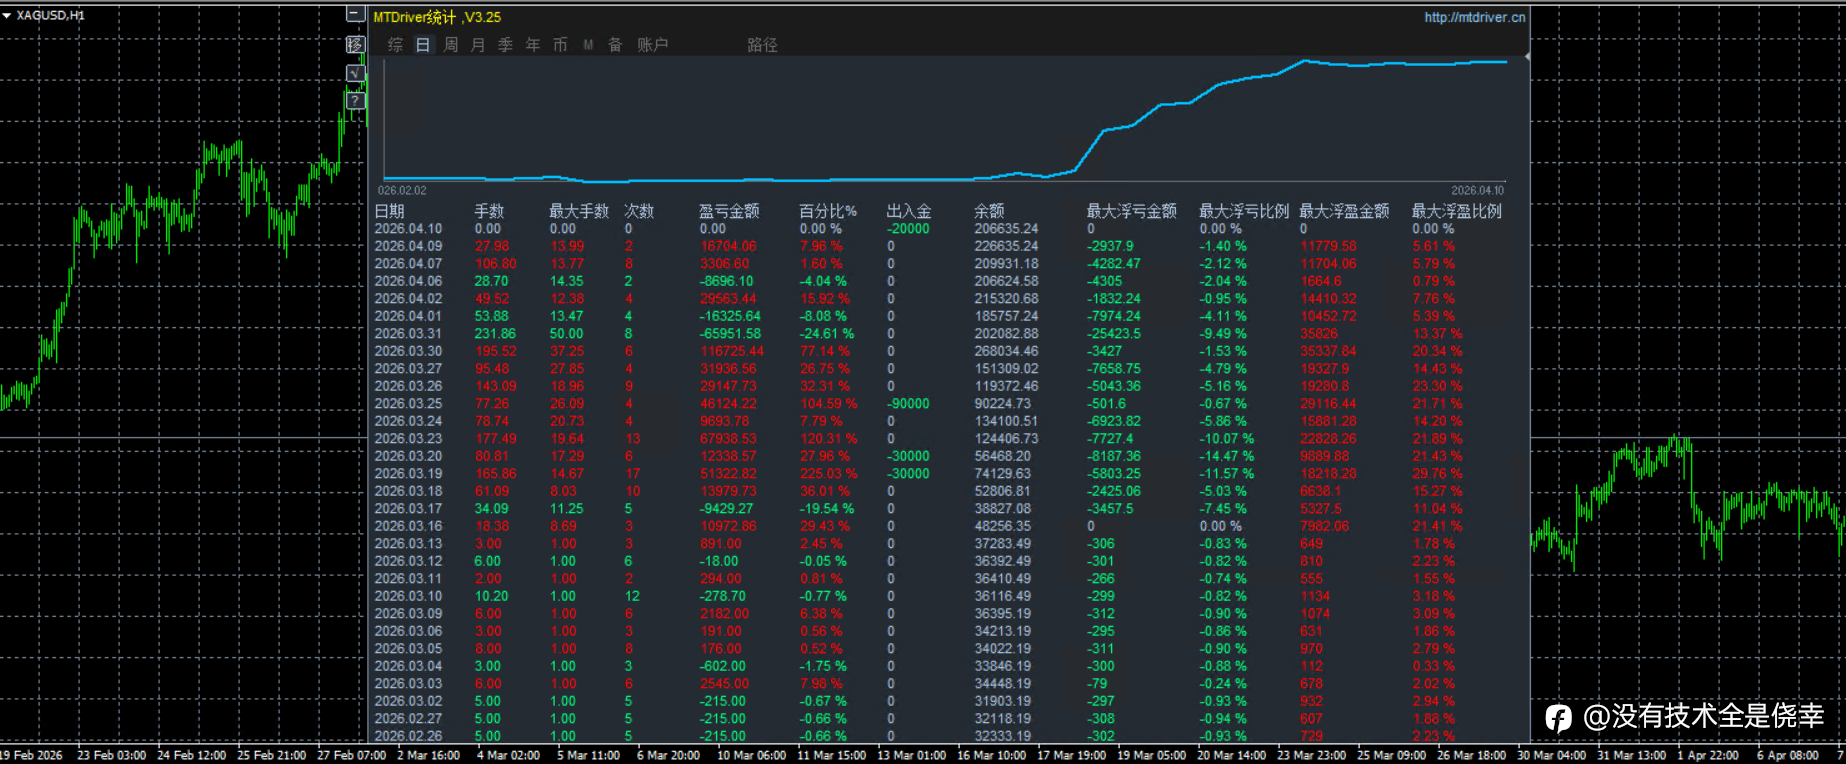Switch to the 综 summary tab
Viewport: 1846px width, 764px height.
click(x=396, y=45)
